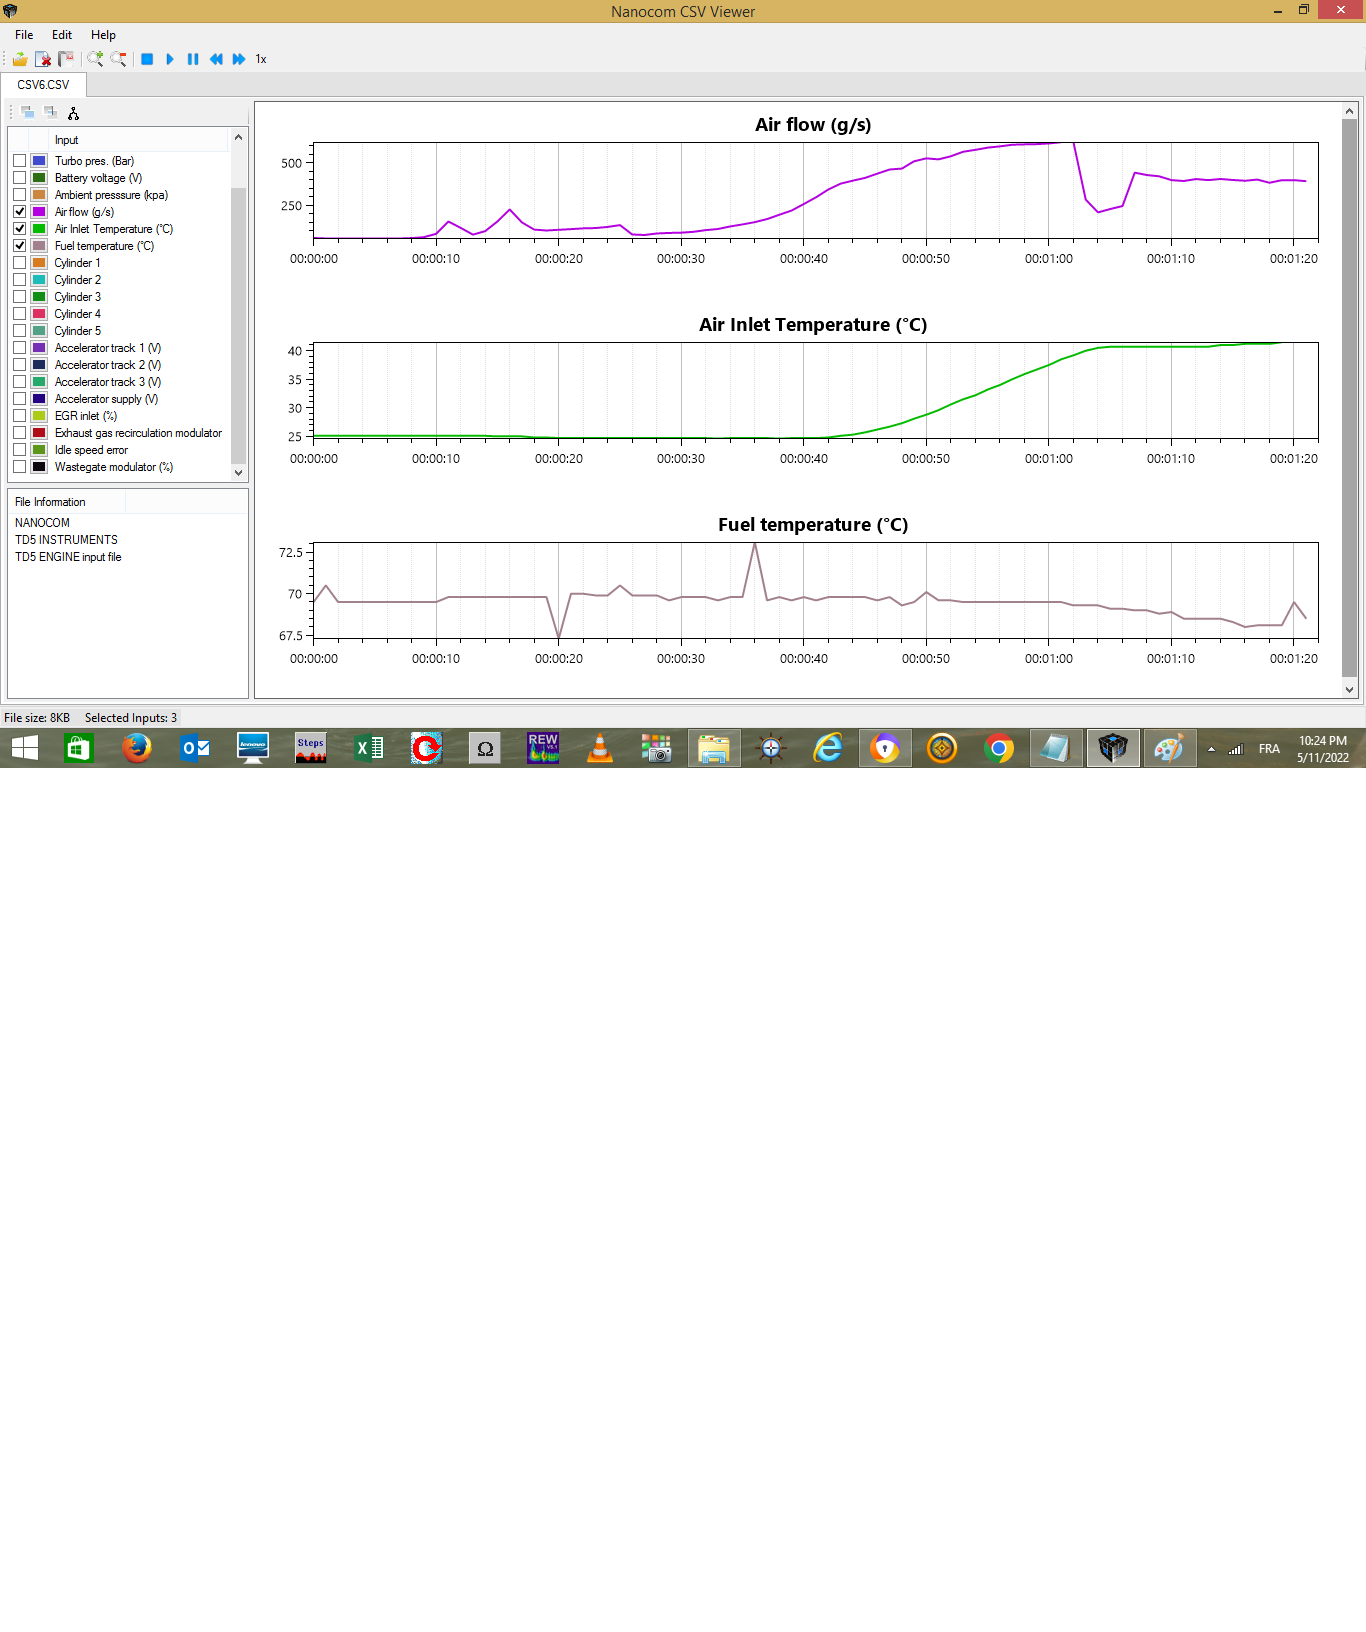Click the fast-forward double-arrow icon
This screenshot has width=1366, height=1632.
239,59
